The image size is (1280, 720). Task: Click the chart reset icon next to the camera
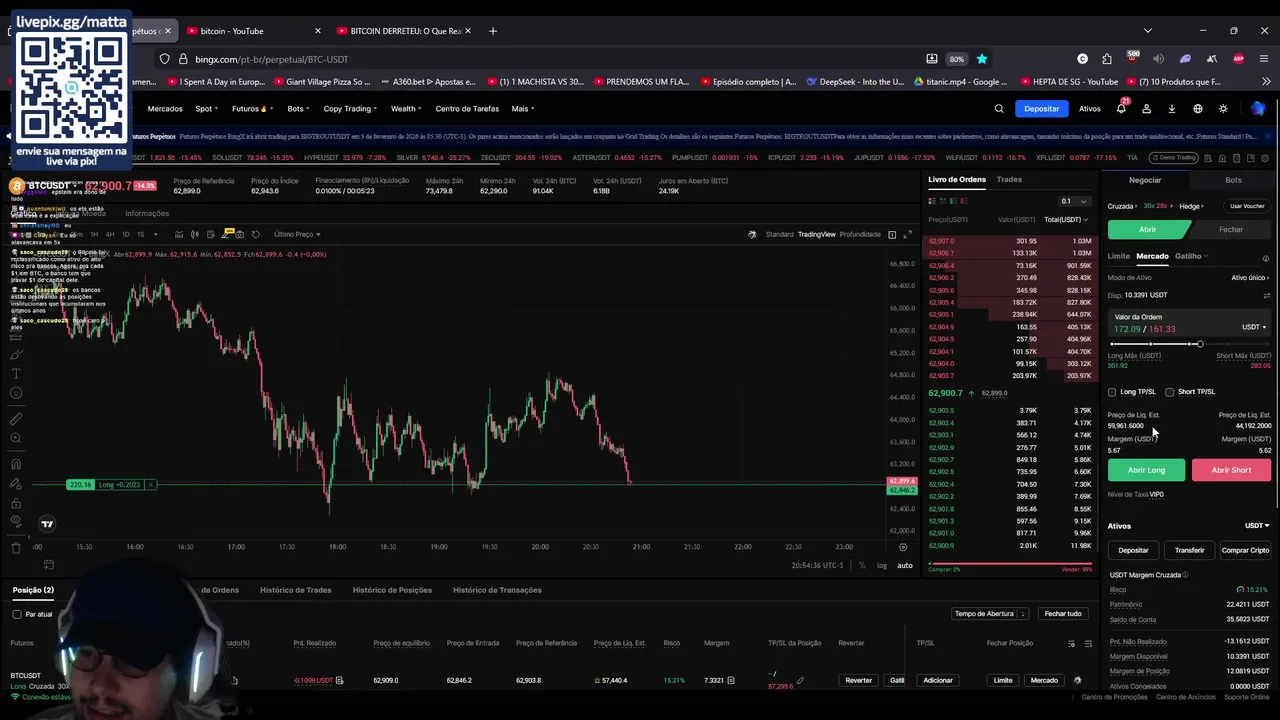pyautogui.click(x=256, y=234)
